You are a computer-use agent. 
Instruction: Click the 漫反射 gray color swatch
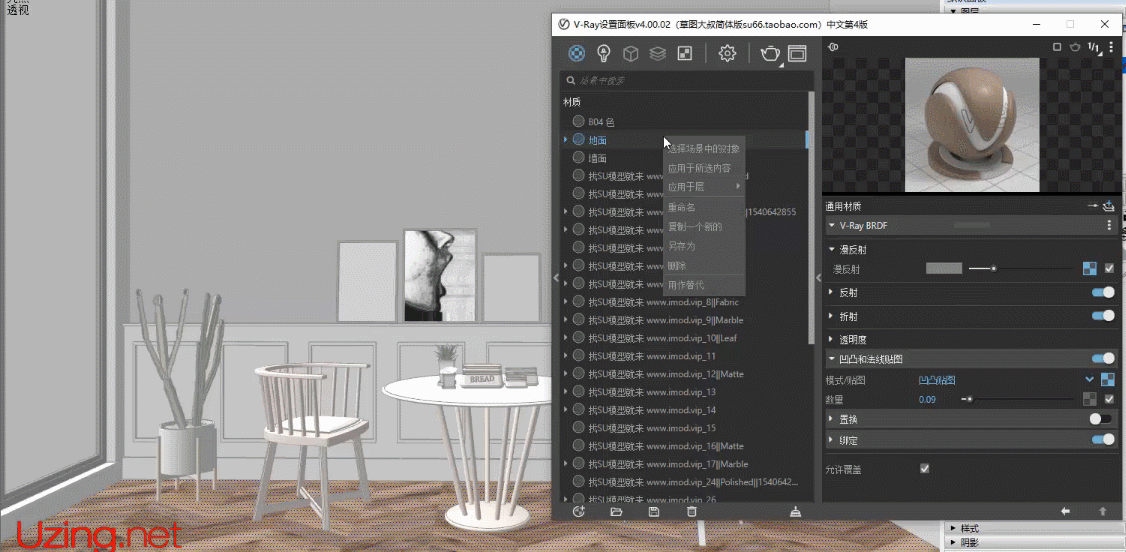click(943, 268)
